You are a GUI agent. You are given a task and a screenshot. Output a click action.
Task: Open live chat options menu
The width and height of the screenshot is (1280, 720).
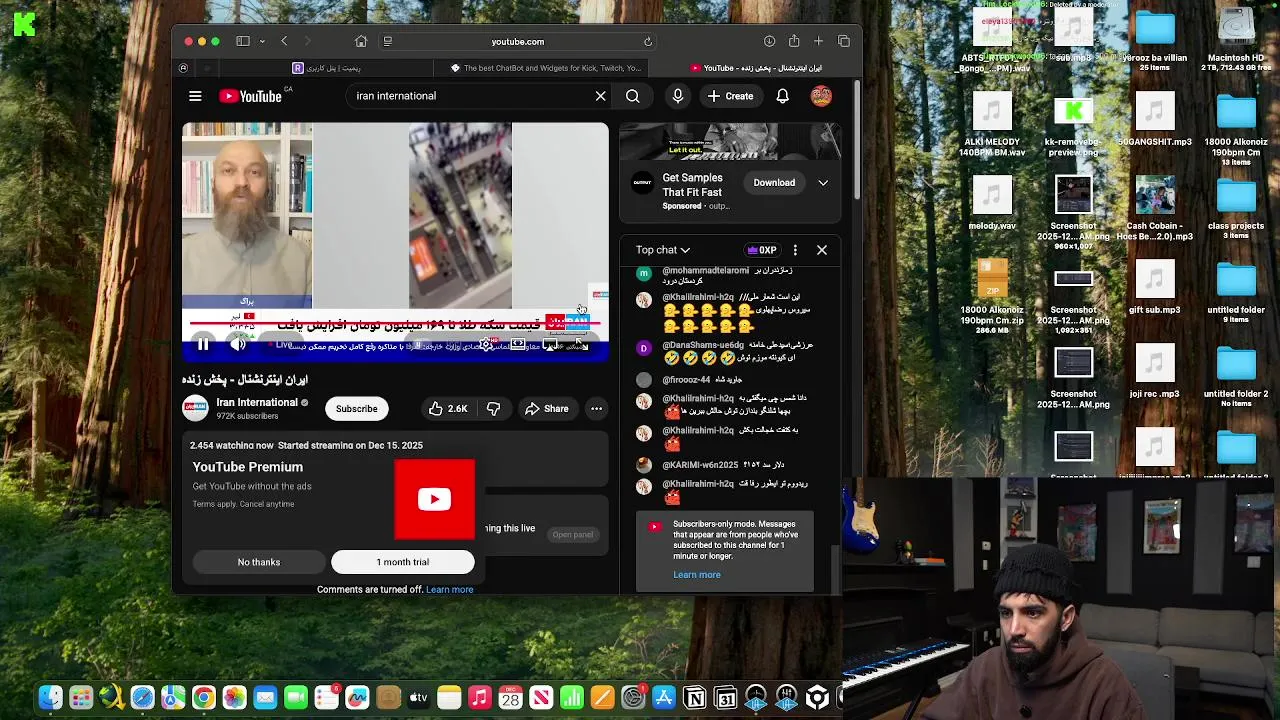pos(795,250)
